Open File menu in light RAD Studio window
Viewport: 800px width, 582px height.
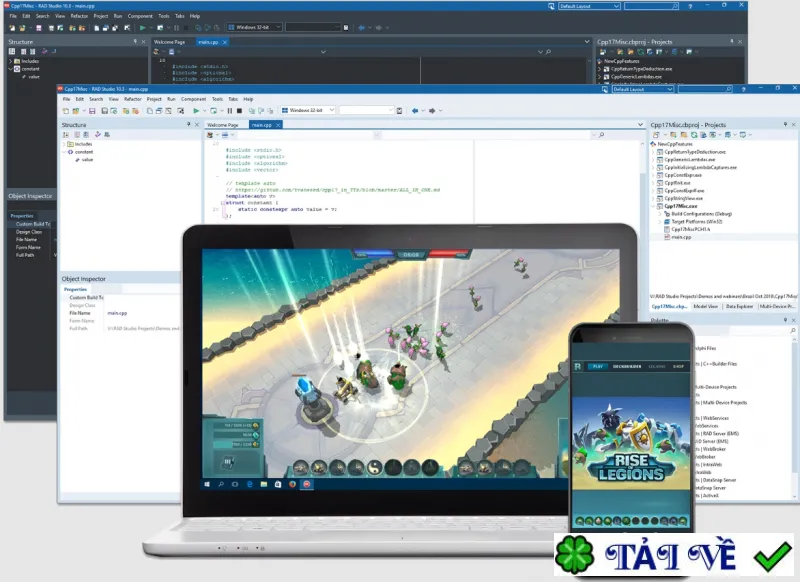[66, 99]
